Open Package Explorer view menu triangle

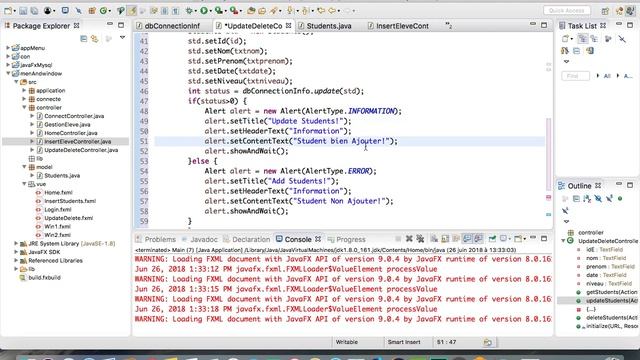(122, 38)
